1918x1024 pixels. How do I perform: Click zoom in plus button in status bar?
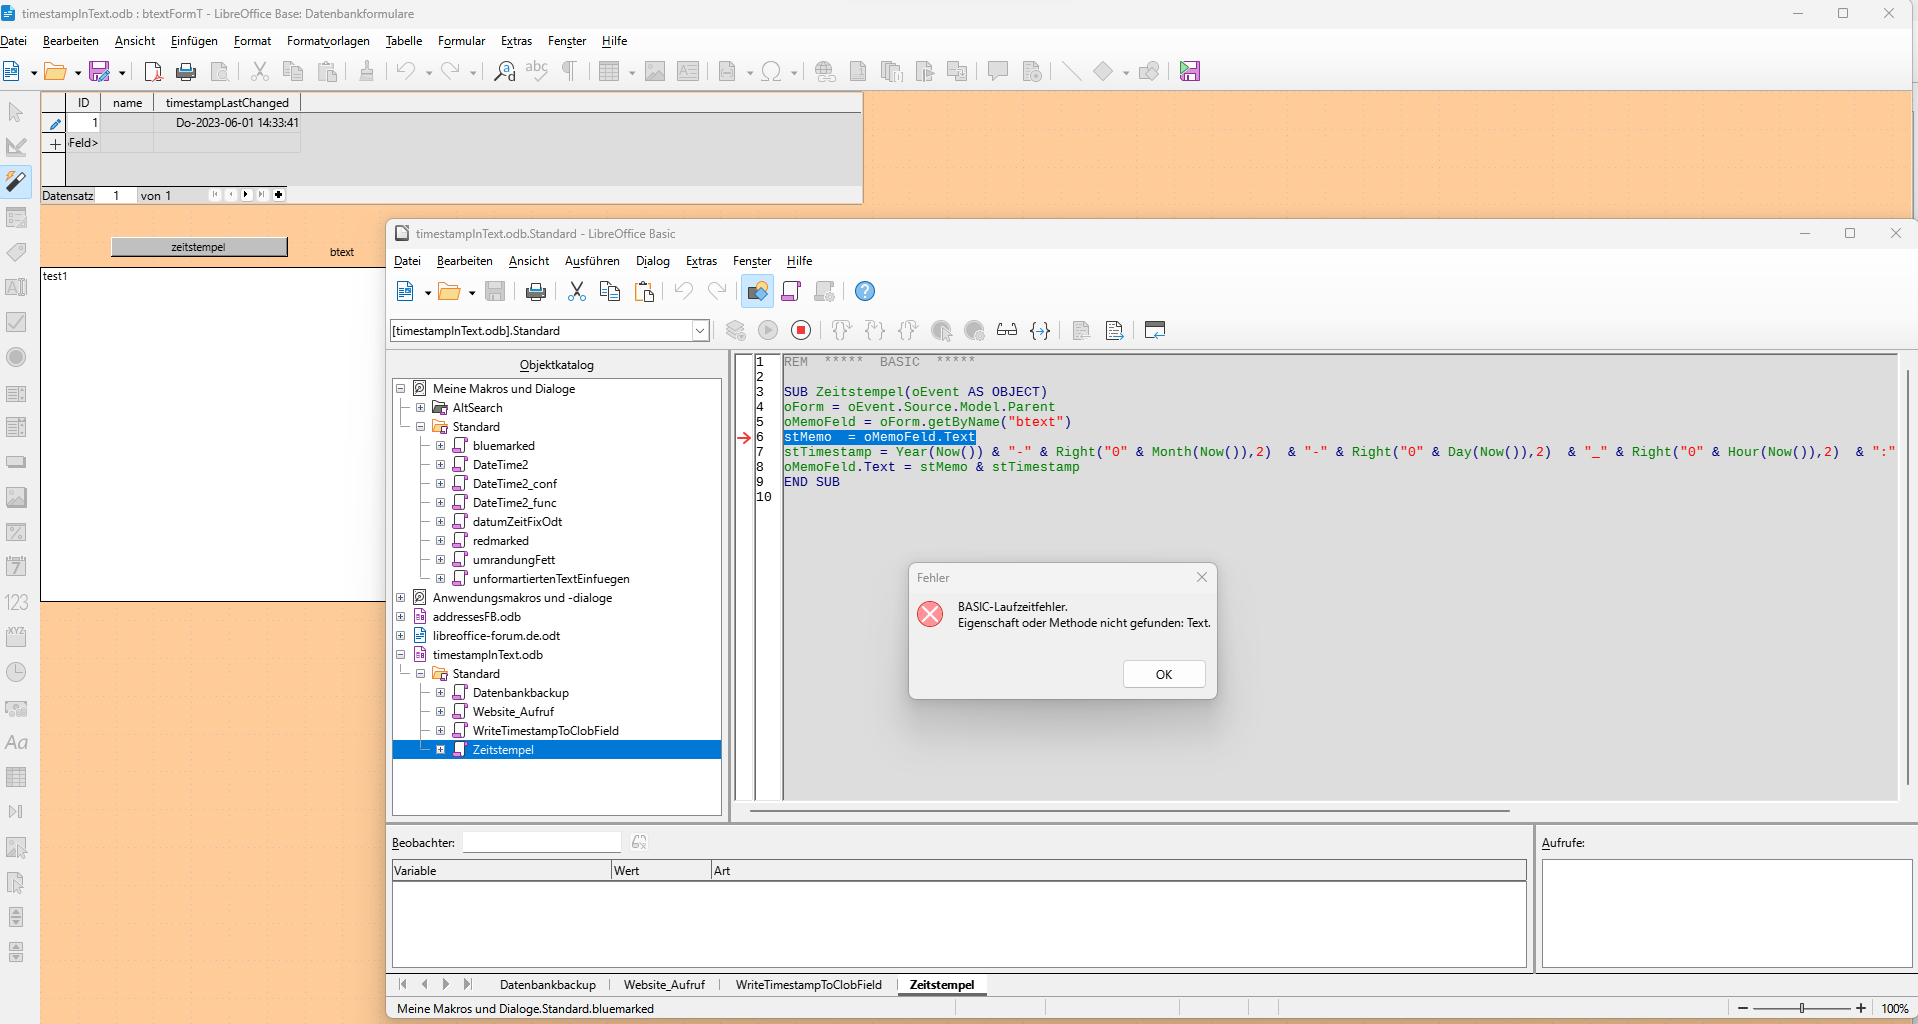(1861, 1008)
